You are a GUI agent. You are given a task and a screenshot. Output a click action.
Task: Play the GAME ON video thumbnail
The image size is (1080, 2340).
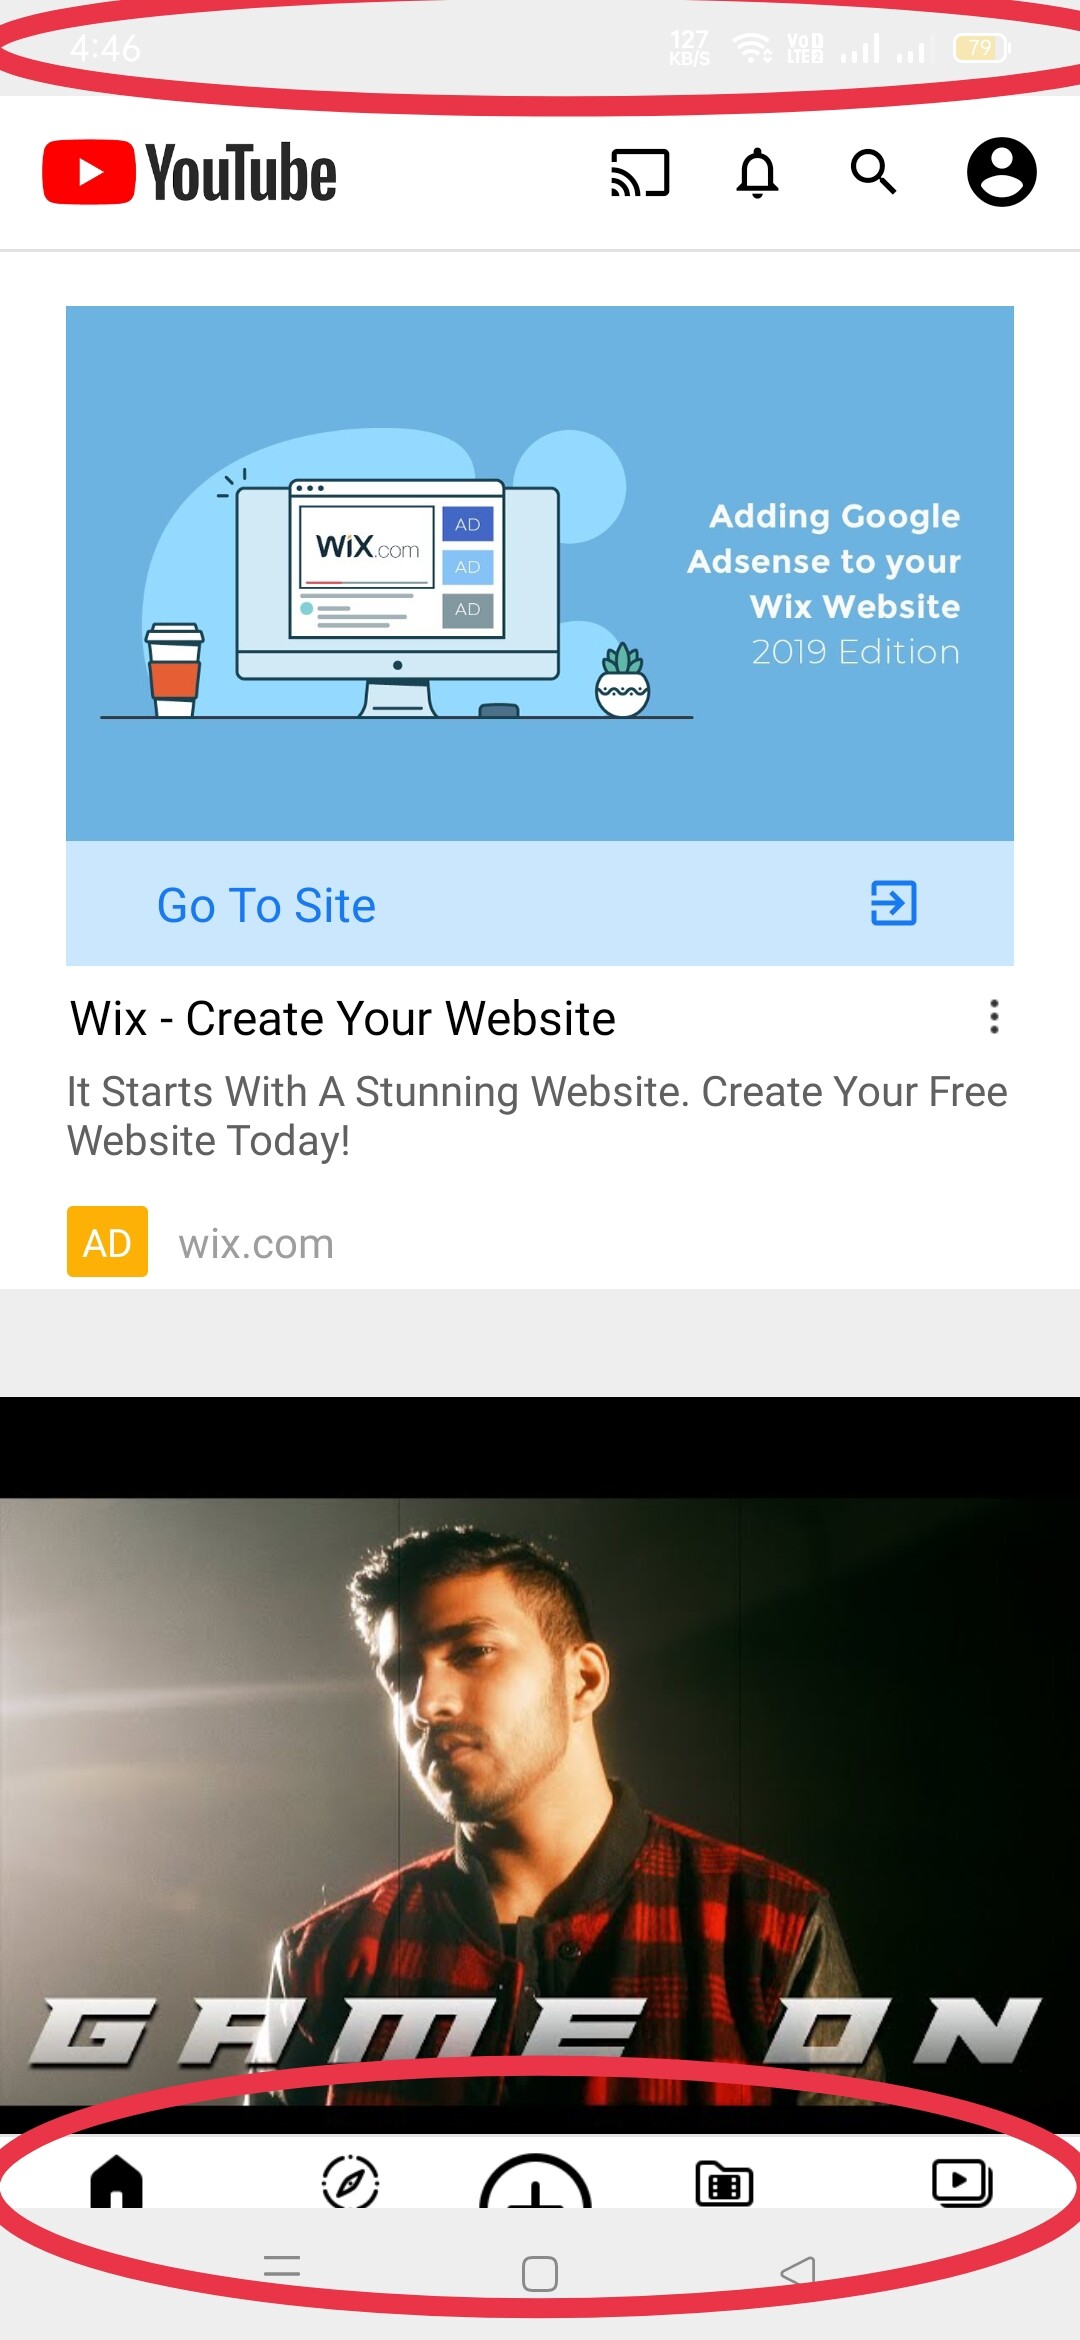540,1765
